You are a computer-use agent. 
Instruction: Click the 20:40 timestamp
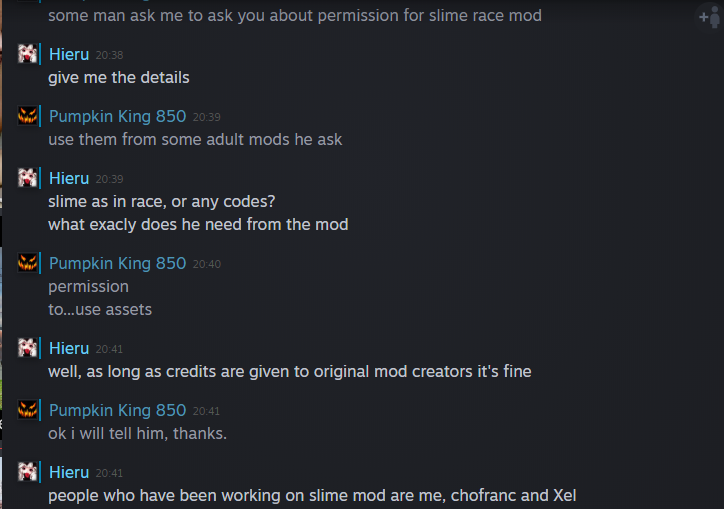tap(207, 264)
